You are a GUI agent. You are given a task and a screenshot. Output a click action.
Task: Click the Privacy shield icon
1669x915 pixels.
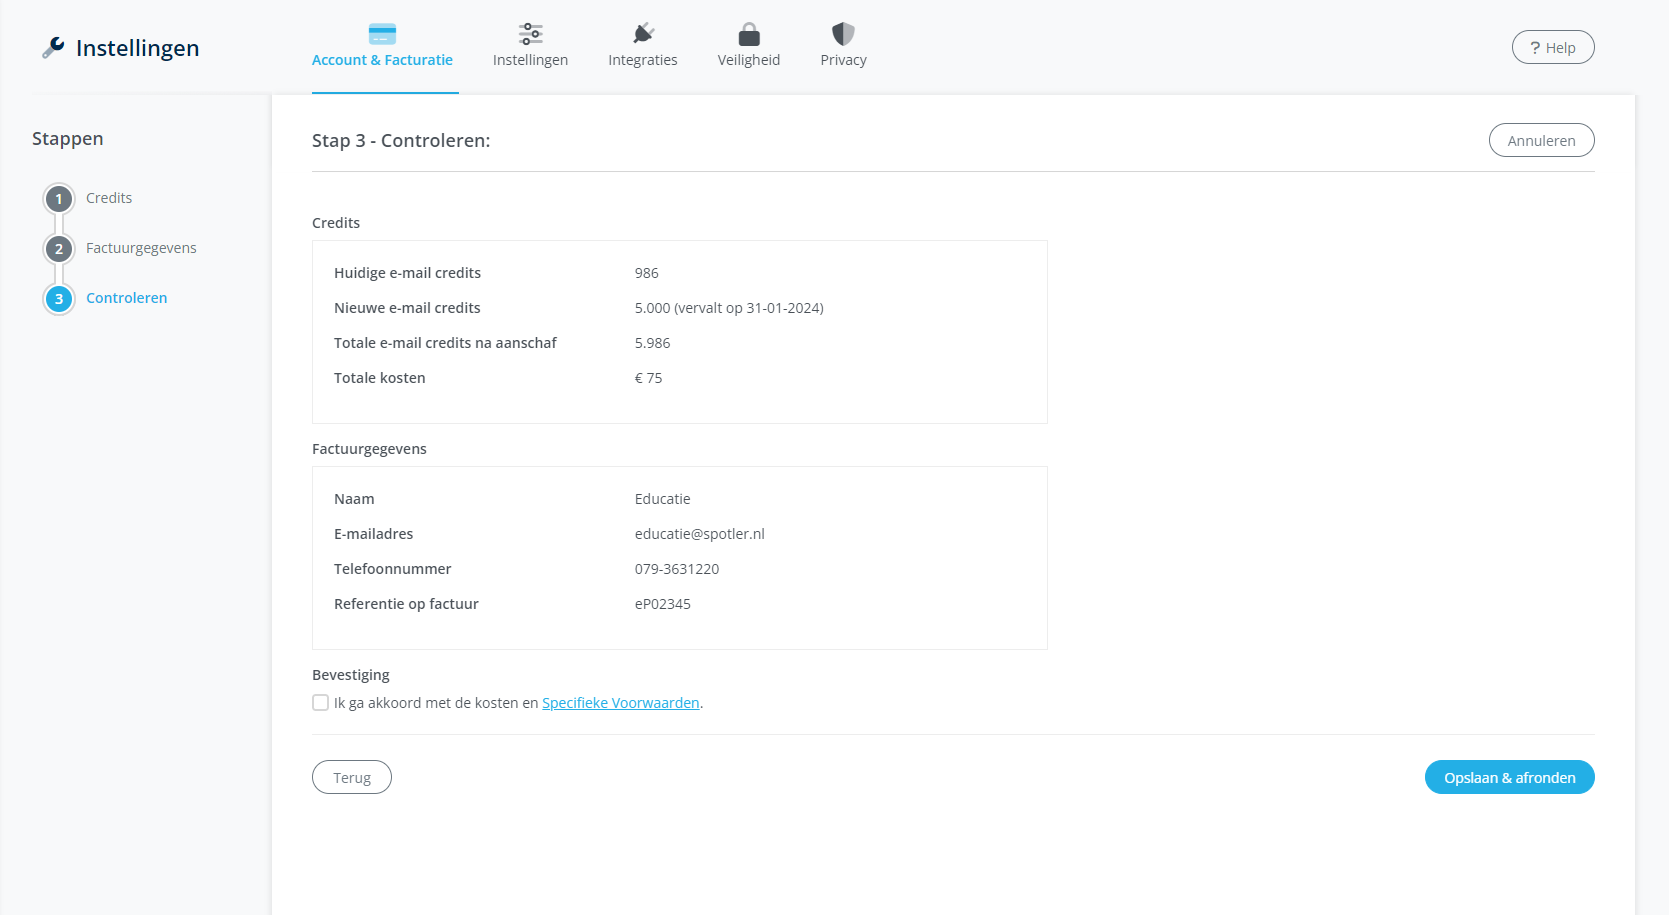[843, 34]
